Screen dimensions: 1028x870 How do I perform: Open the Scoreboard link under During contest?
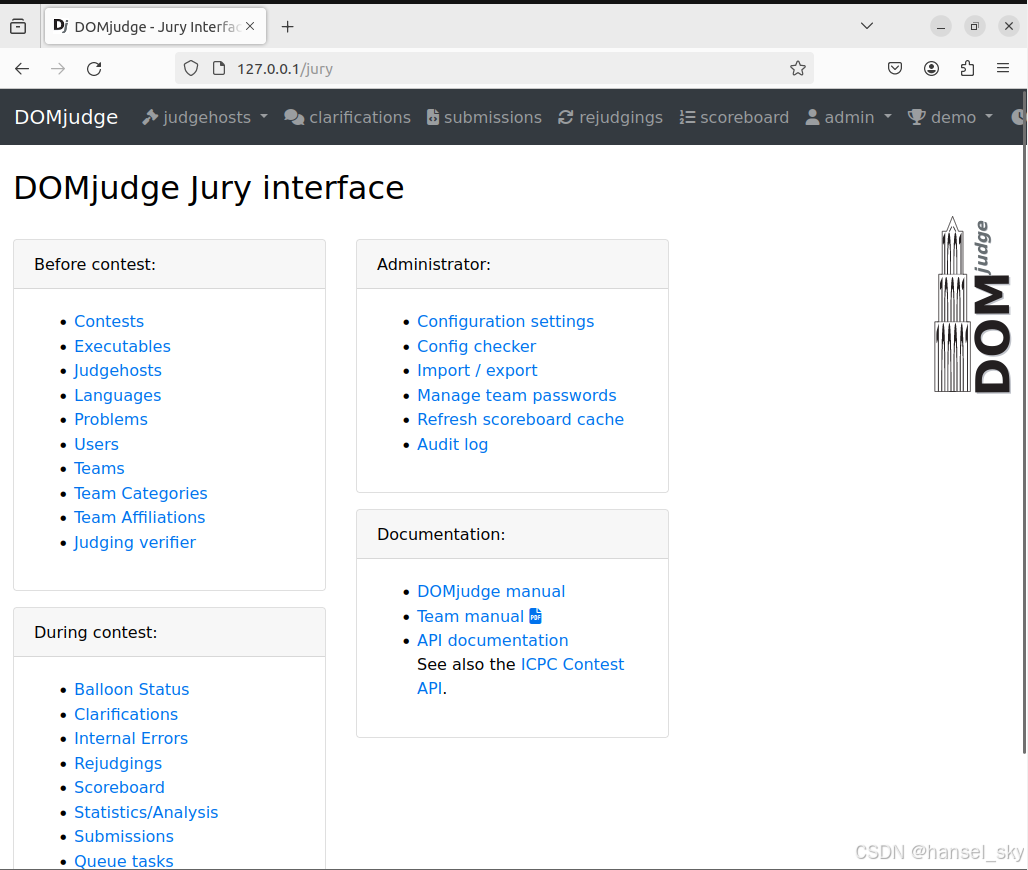(x=119, y=788)
